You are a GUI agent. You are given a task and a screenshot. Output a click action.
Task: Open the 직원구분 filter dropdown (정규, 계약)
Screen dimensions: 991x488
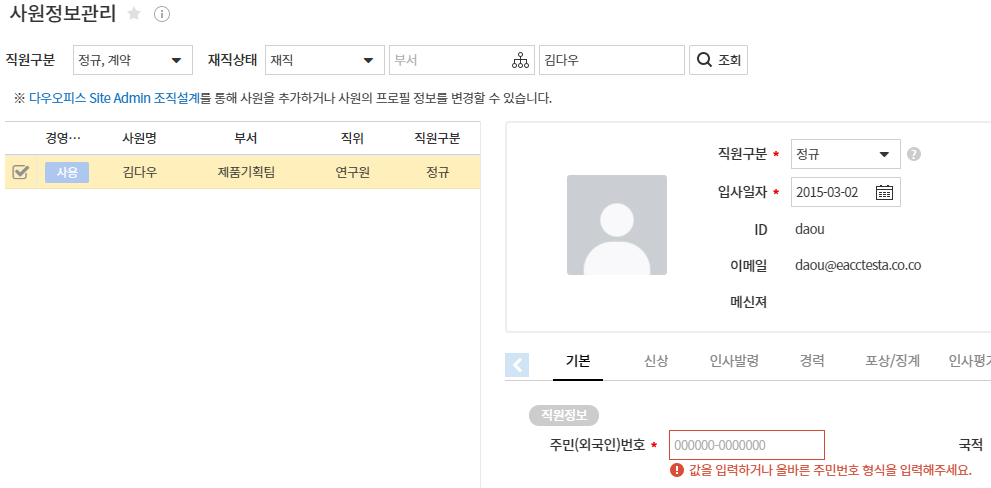(133, 60)
